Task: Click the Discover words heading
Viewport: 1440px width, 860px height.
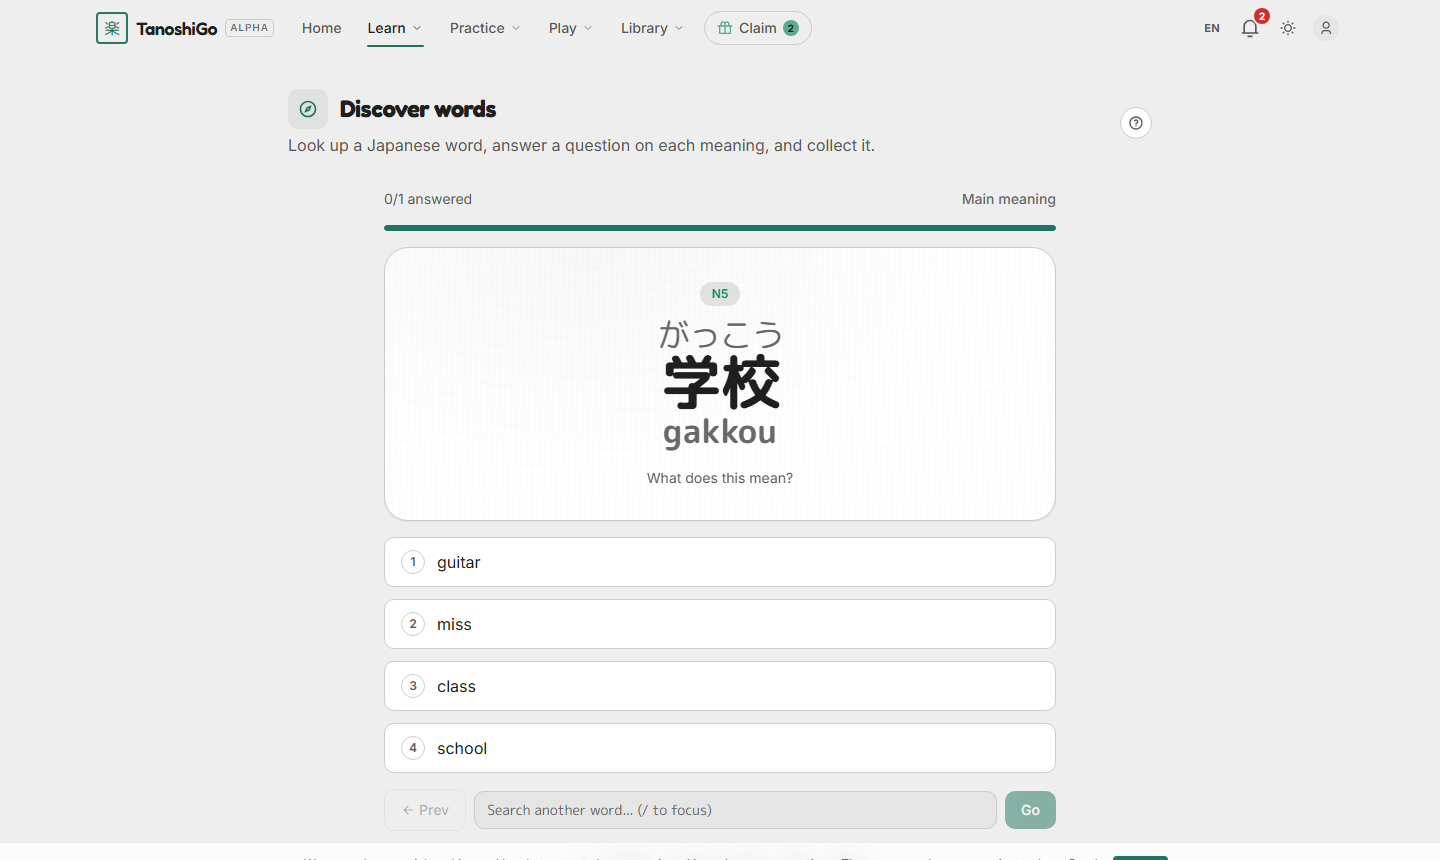Action: point(418,109)
